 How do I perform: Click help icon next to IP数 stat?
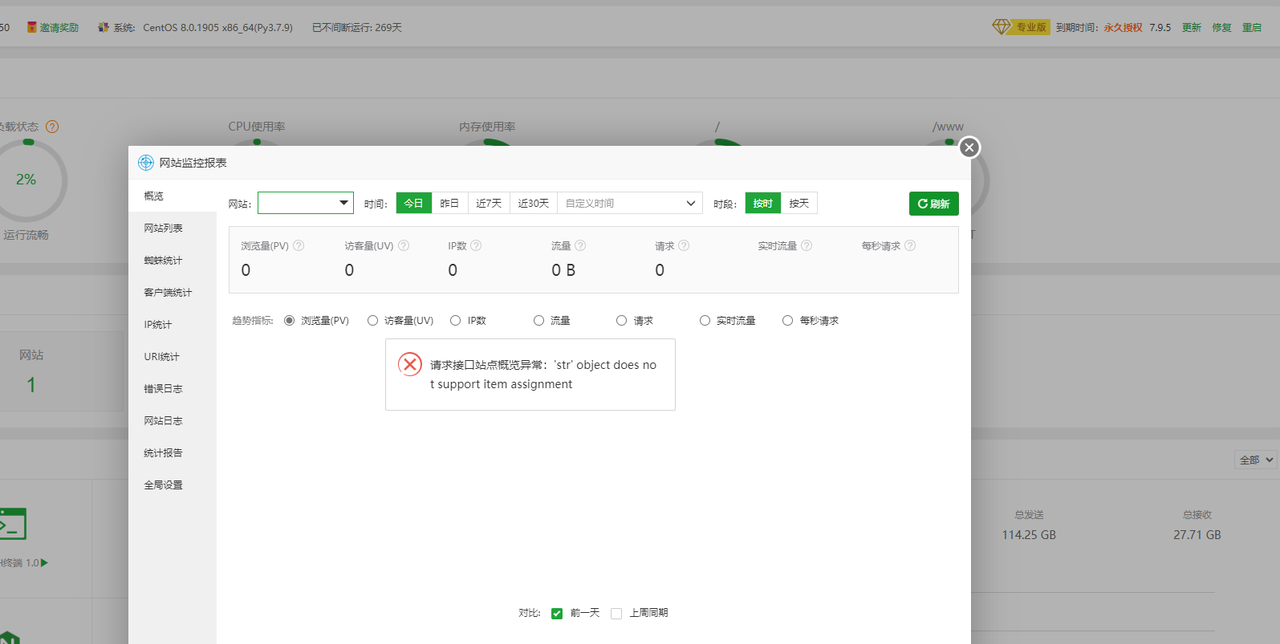476,245
